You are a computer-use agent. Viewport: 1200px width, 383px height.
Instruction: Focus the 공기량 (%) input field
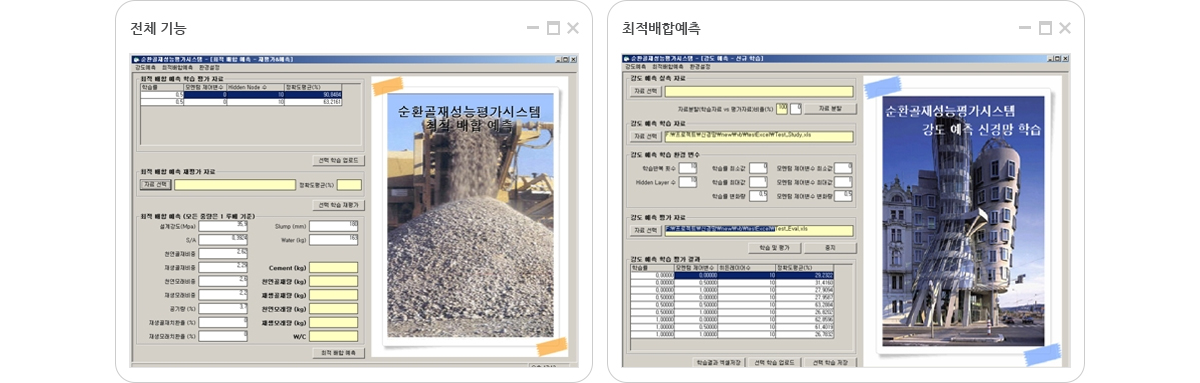coord(223,308)
